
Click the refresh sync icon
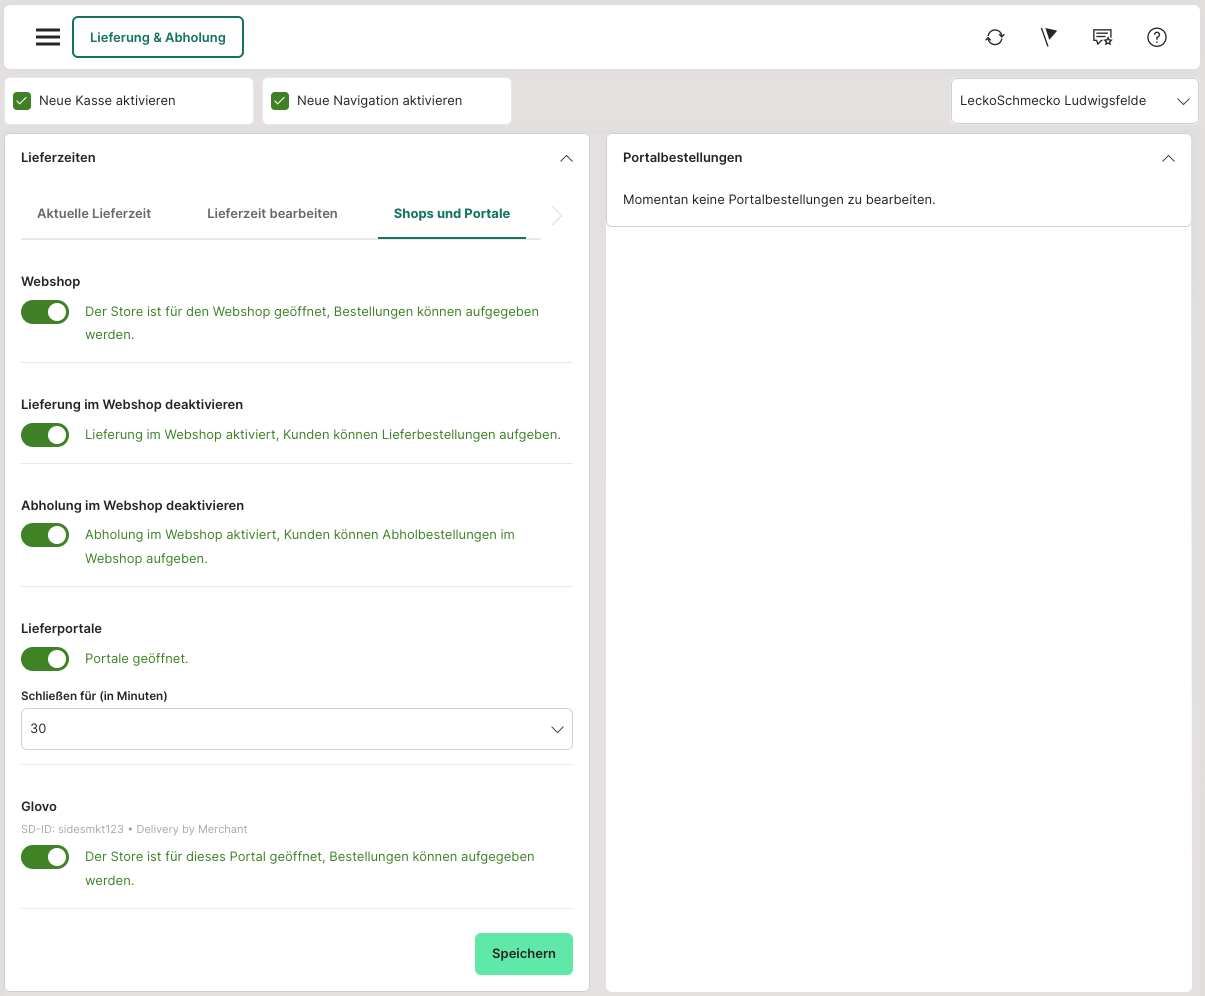tap(994, 37)
